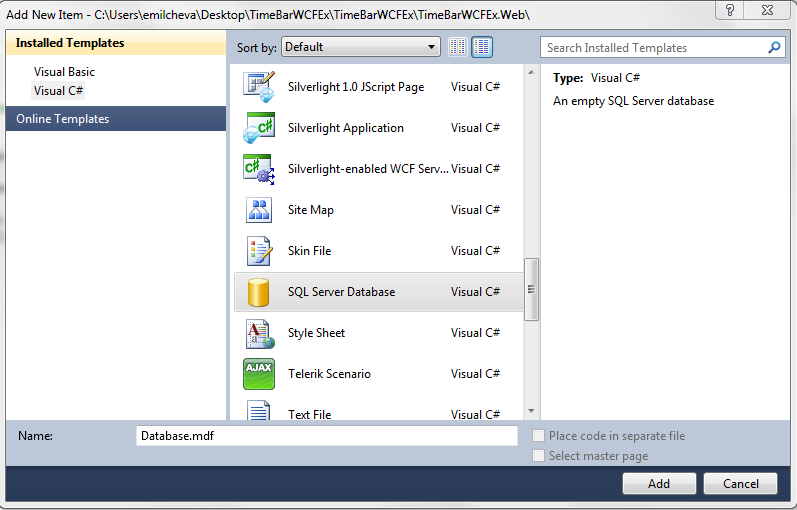Click the Site Map template icon
The height and width of the screenshot is (510, 797).
click(259, 210)
